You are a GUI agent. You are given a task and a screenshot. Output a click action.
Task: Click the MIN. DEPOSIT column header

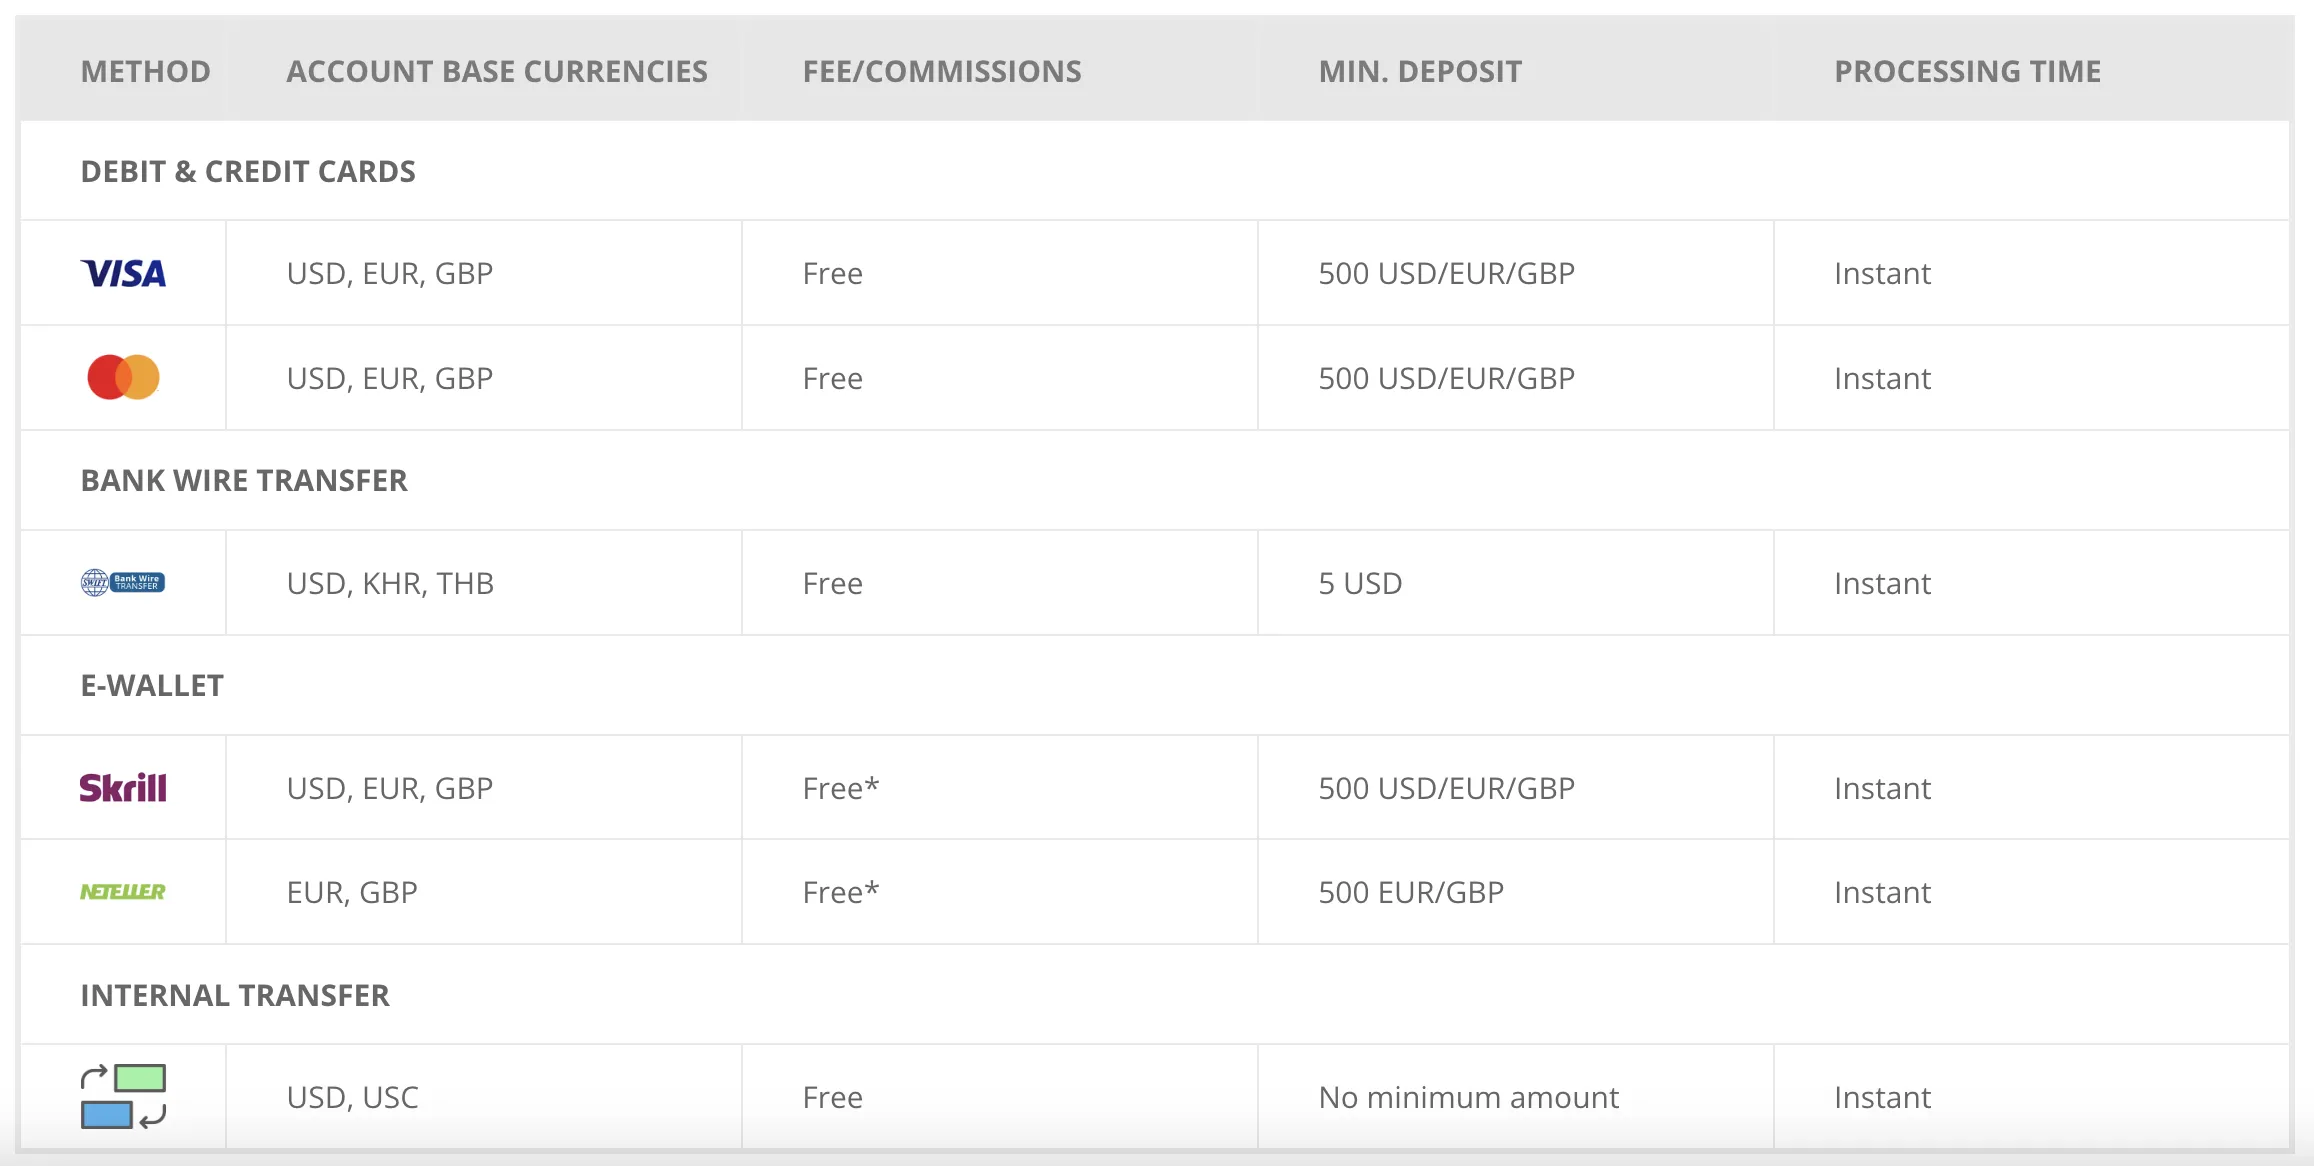(1420, 71)
